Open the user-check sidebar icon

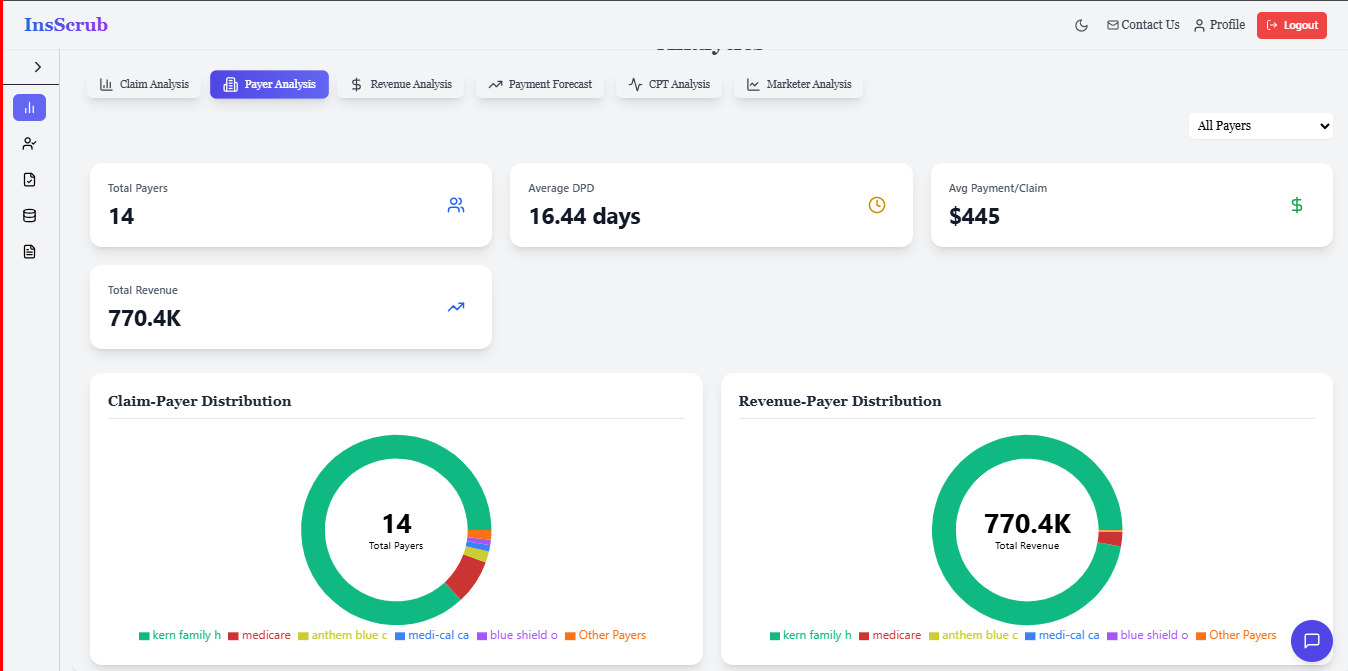click(x=29, y=143)
